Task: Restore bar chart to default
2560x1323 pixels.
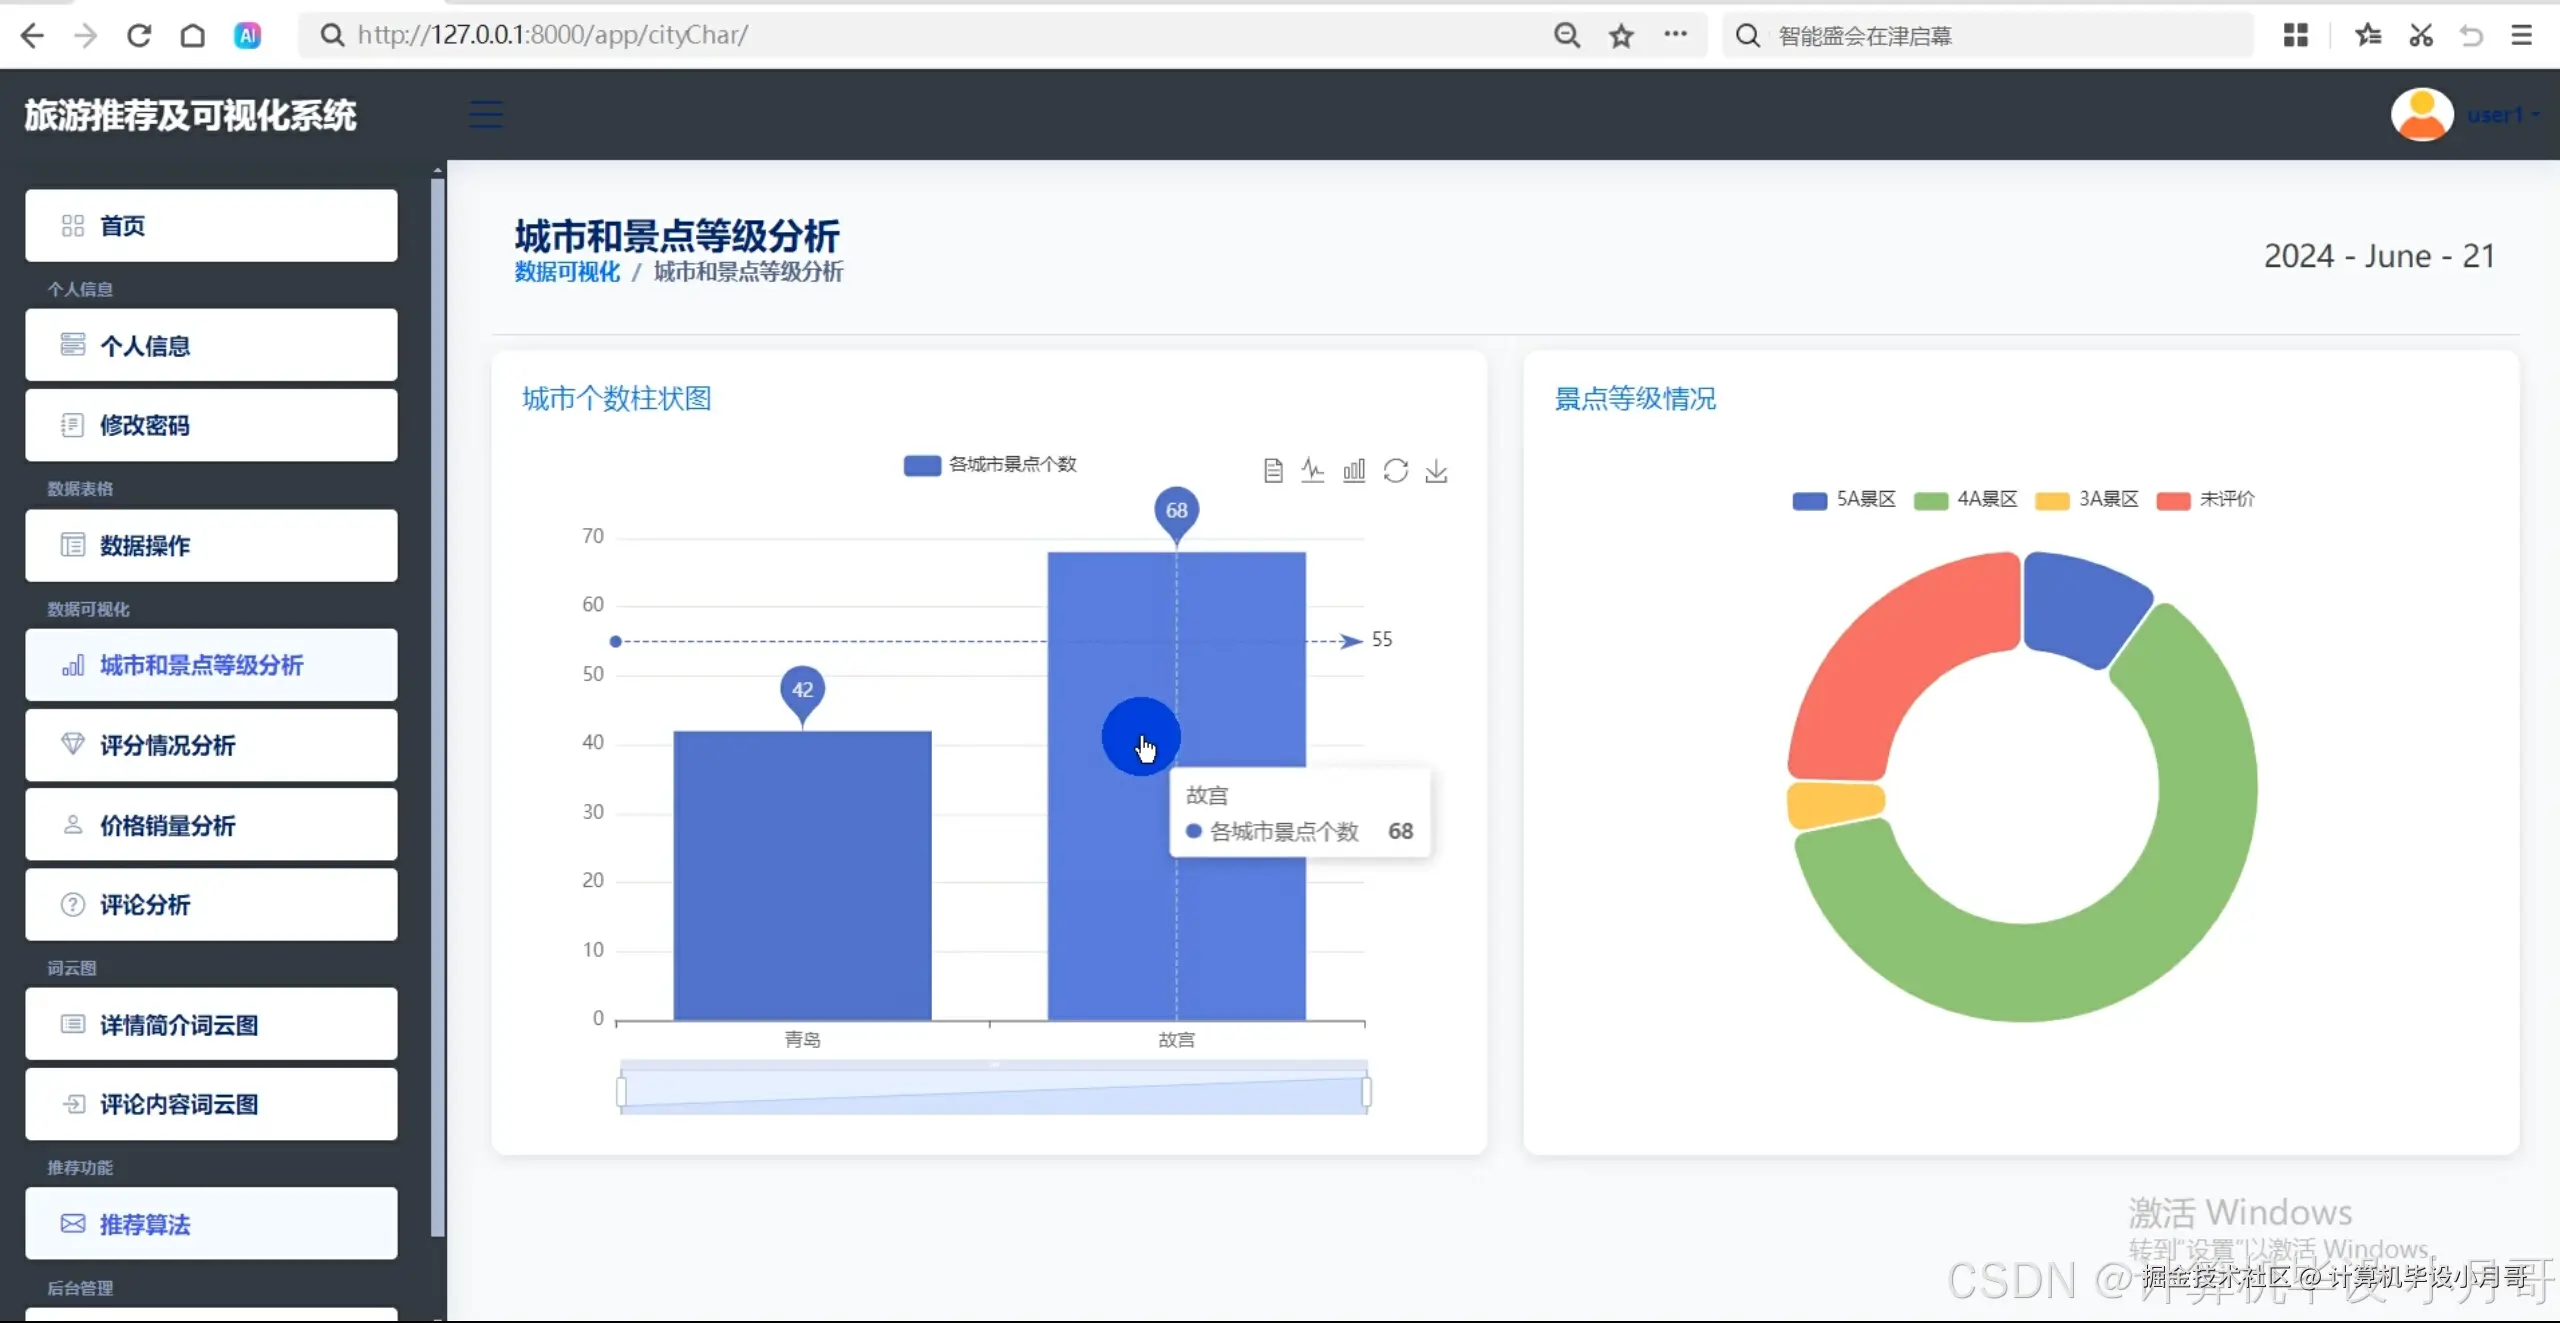Action: coord(1395,471)
